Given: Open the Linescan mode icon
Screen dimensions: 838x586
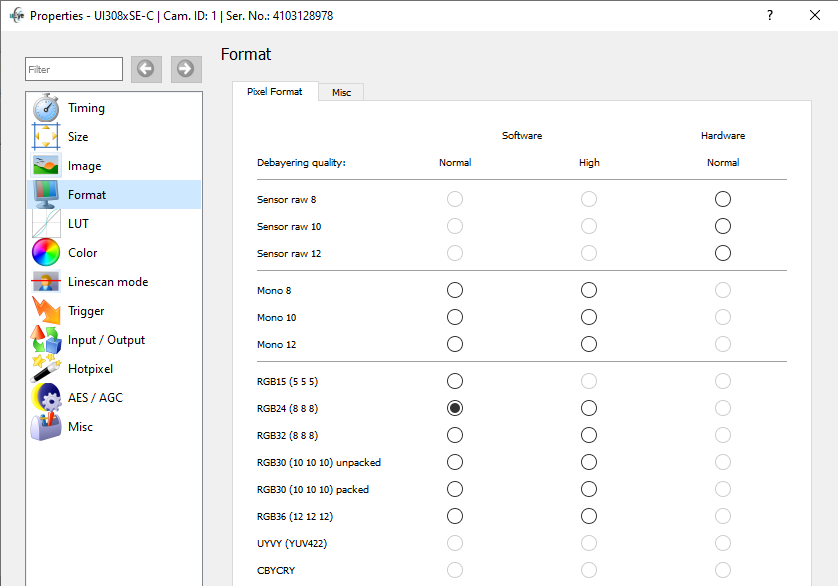Looking at the screenshot, I should pyautogui.click(x=46, y=282).
